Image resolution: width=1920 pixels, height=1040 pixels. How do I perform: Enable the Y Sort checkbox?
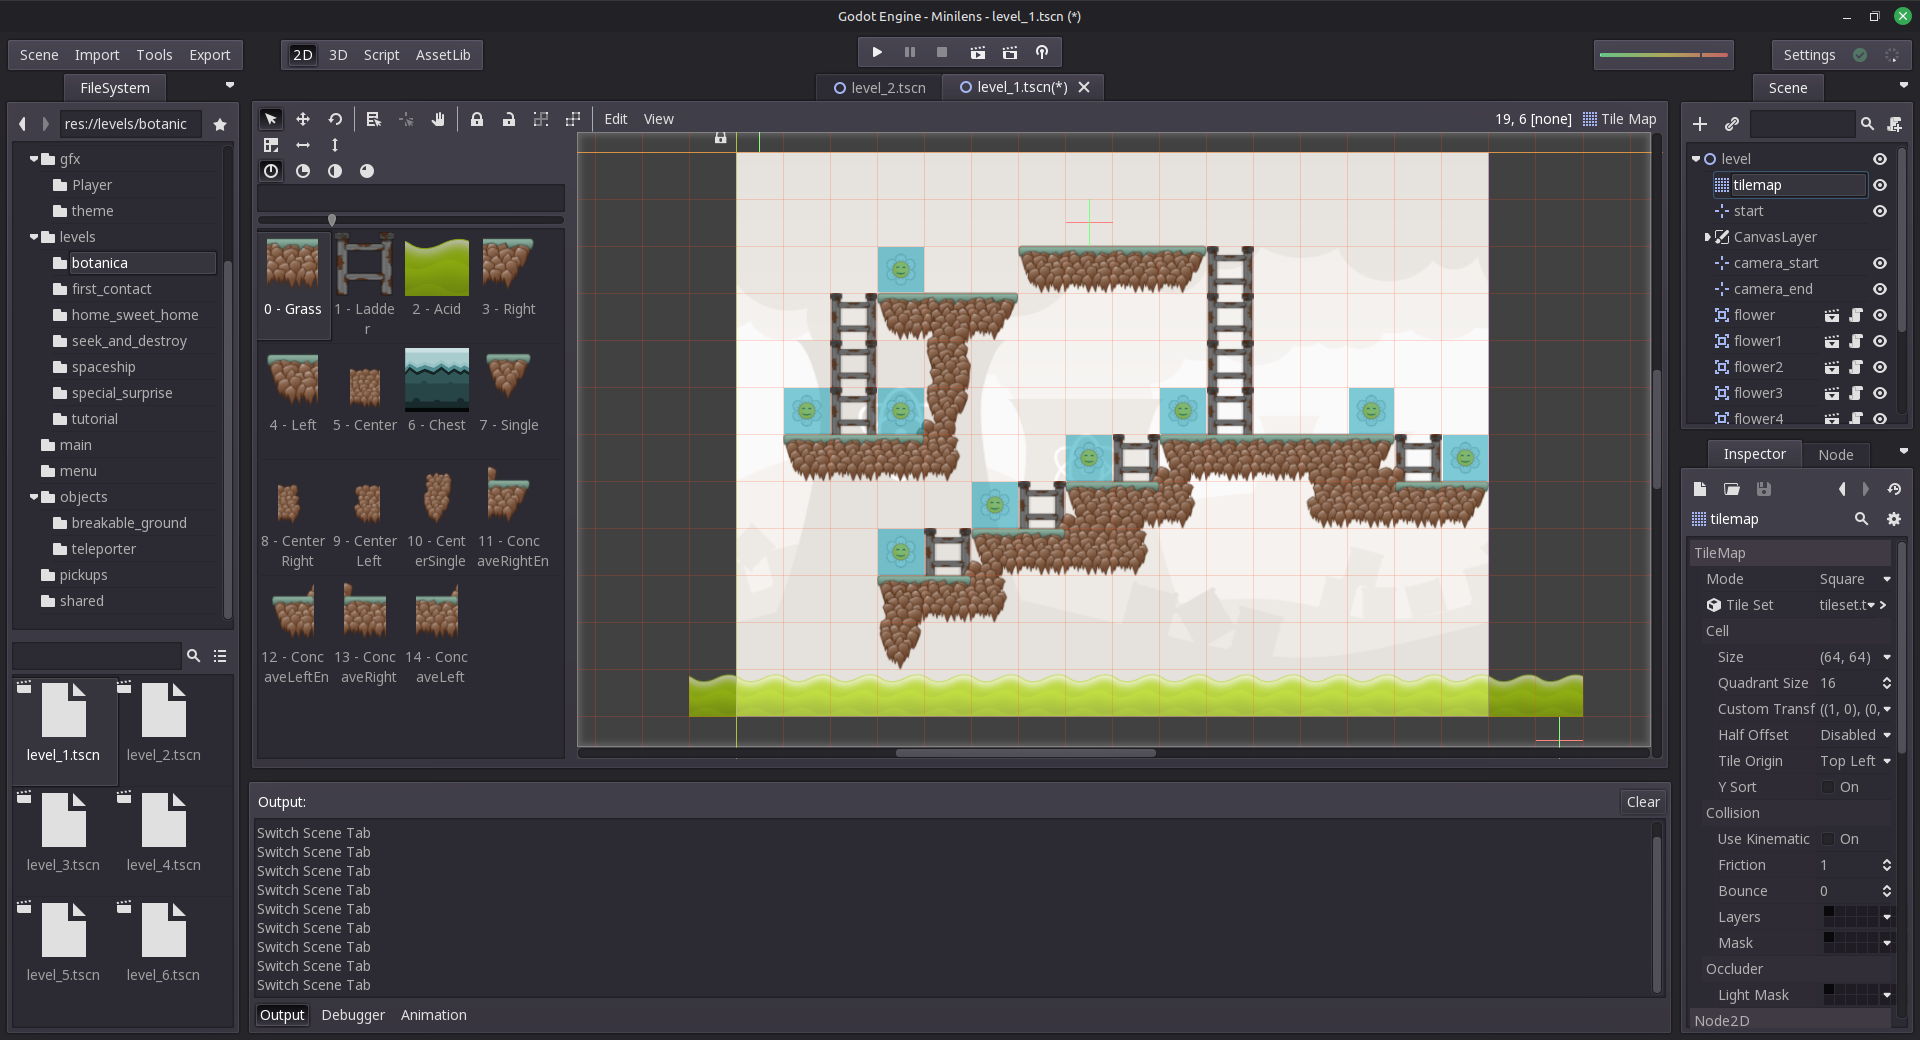point(1828,787)
